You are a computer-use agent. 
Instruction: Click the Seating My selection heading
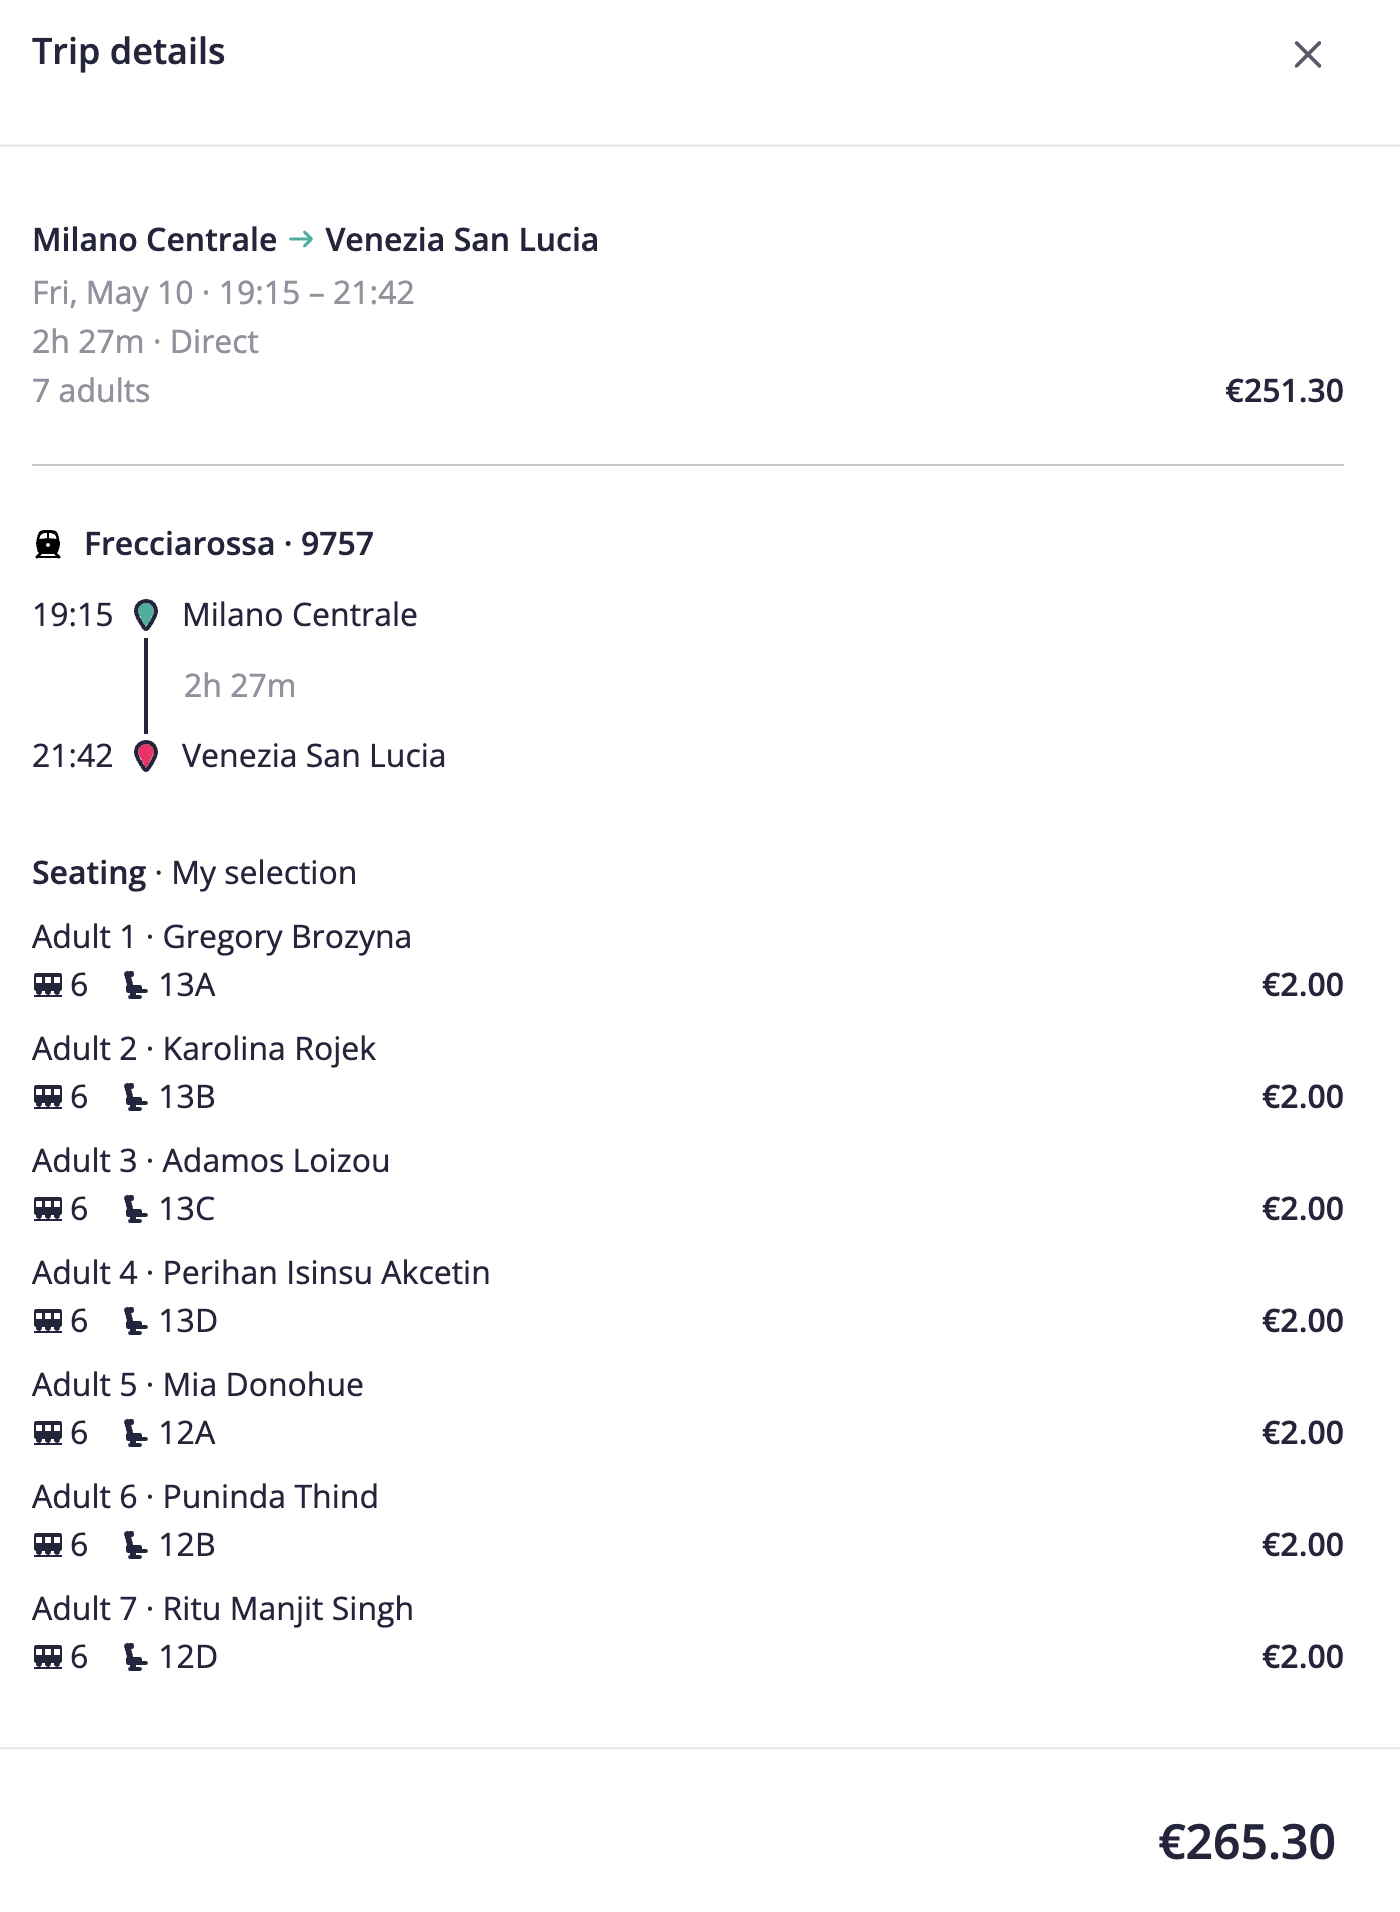tap(194, 873)
